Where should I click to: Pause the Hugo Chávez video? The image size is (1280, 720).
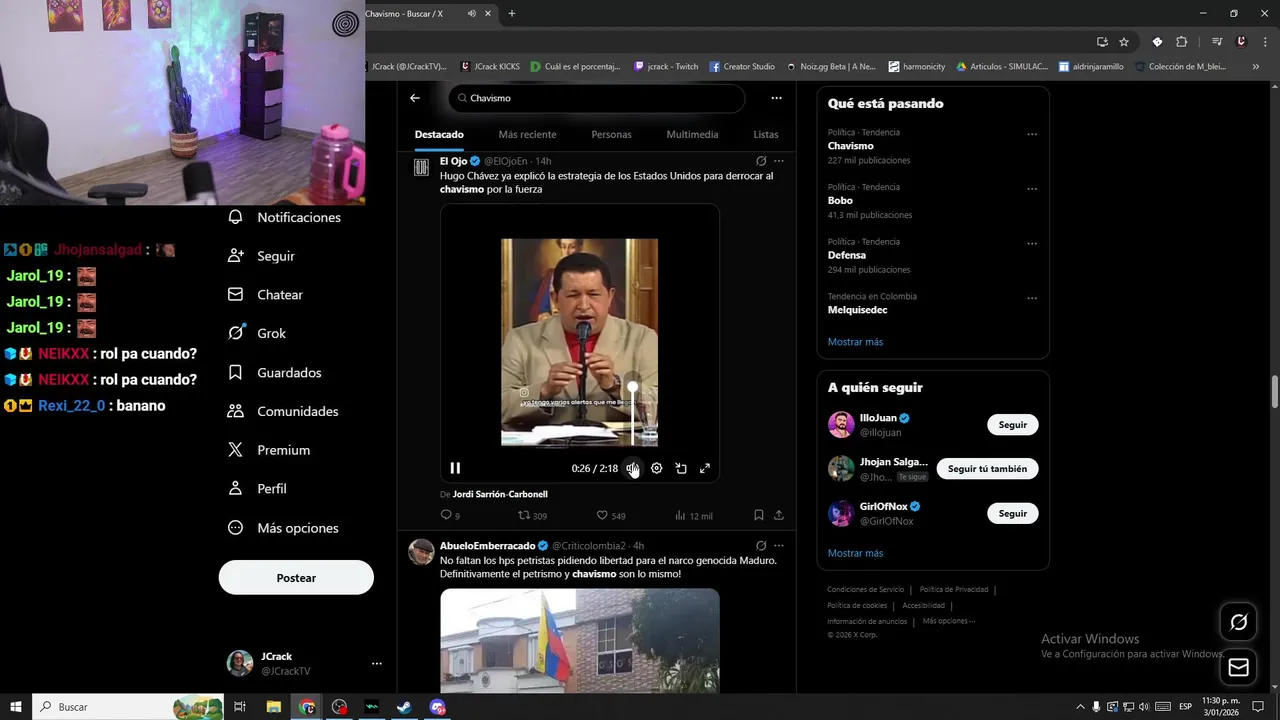point(455,468)
